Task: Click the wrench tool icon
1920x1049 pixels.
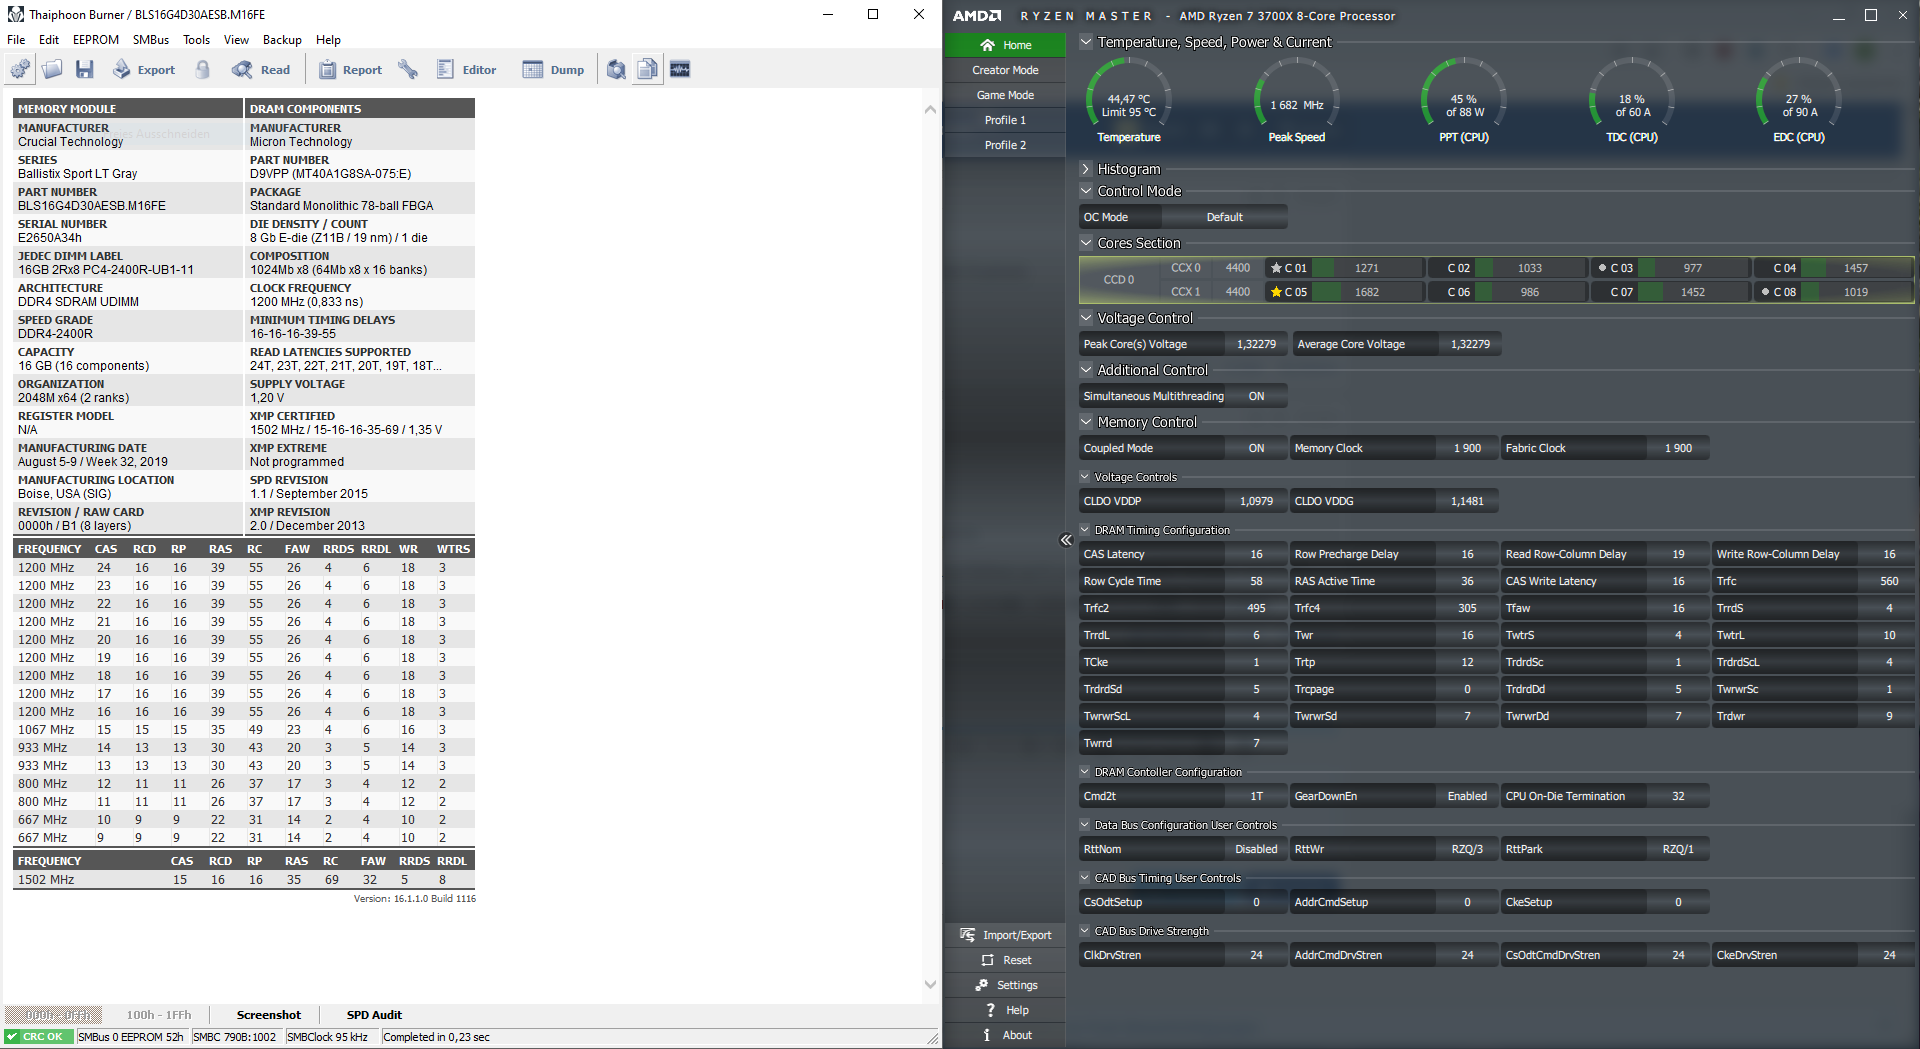Action: point(408,69)
